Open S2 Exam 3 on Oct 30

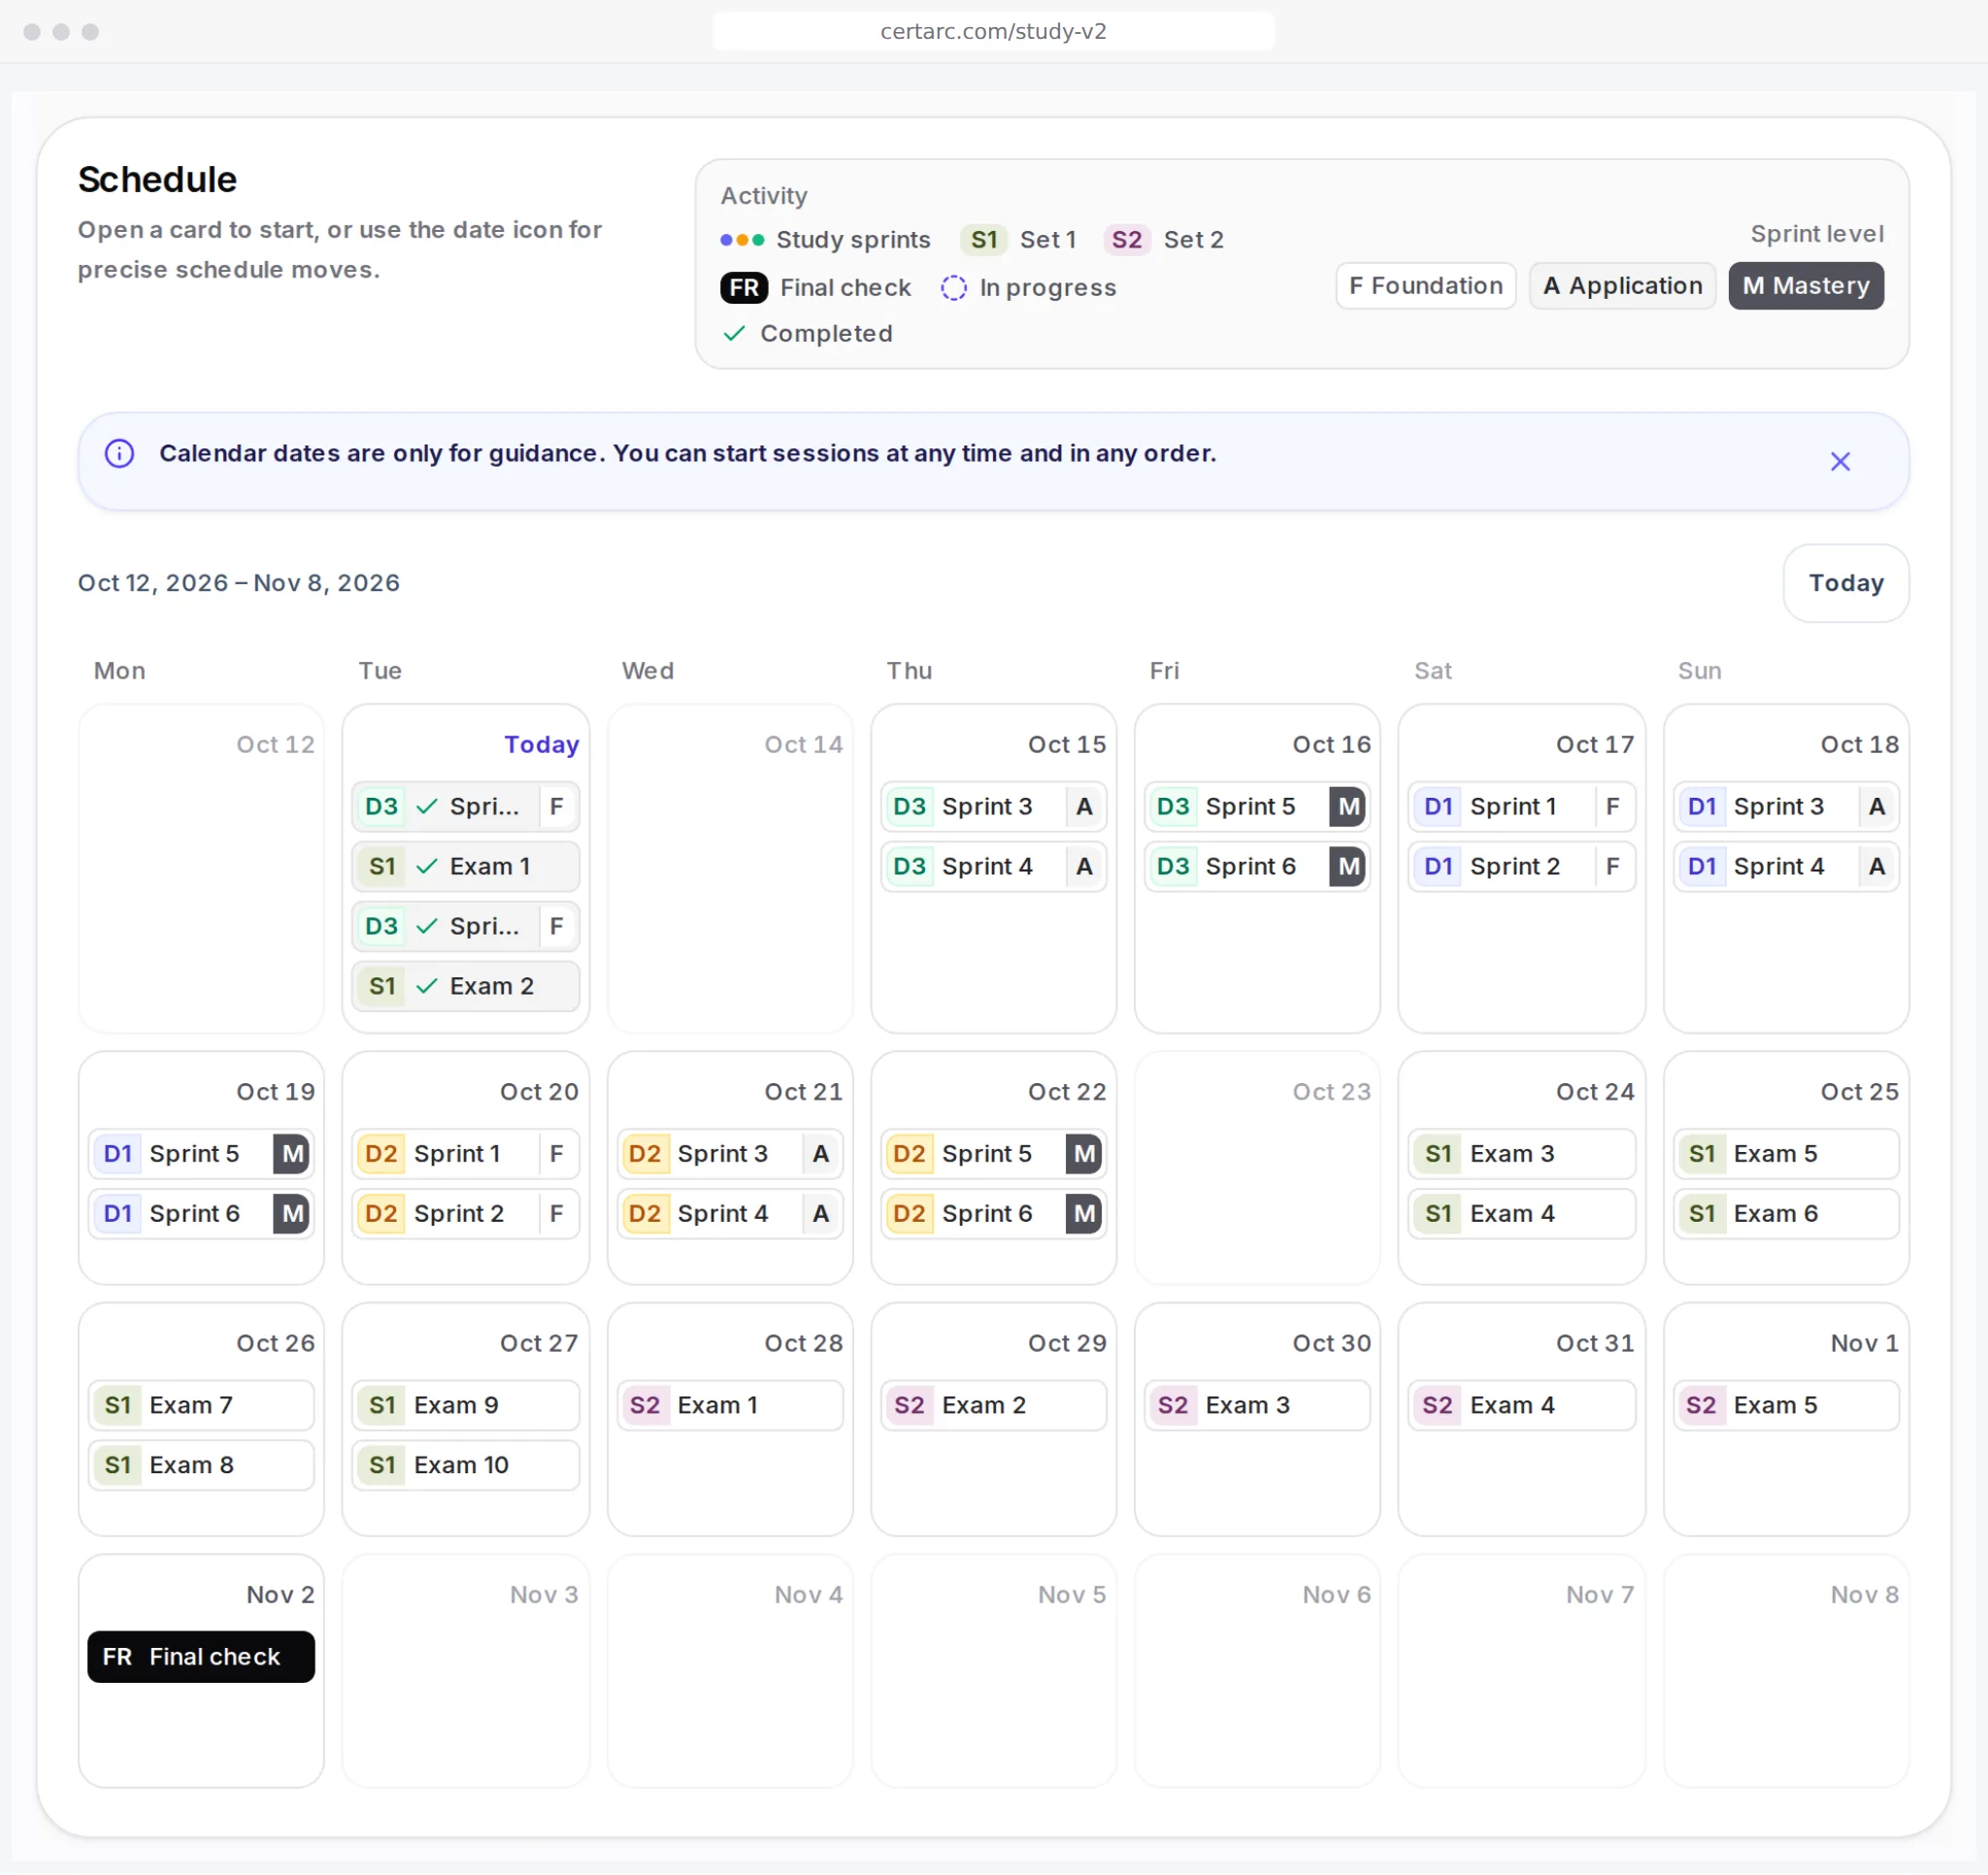(x=1257, y=1406)
